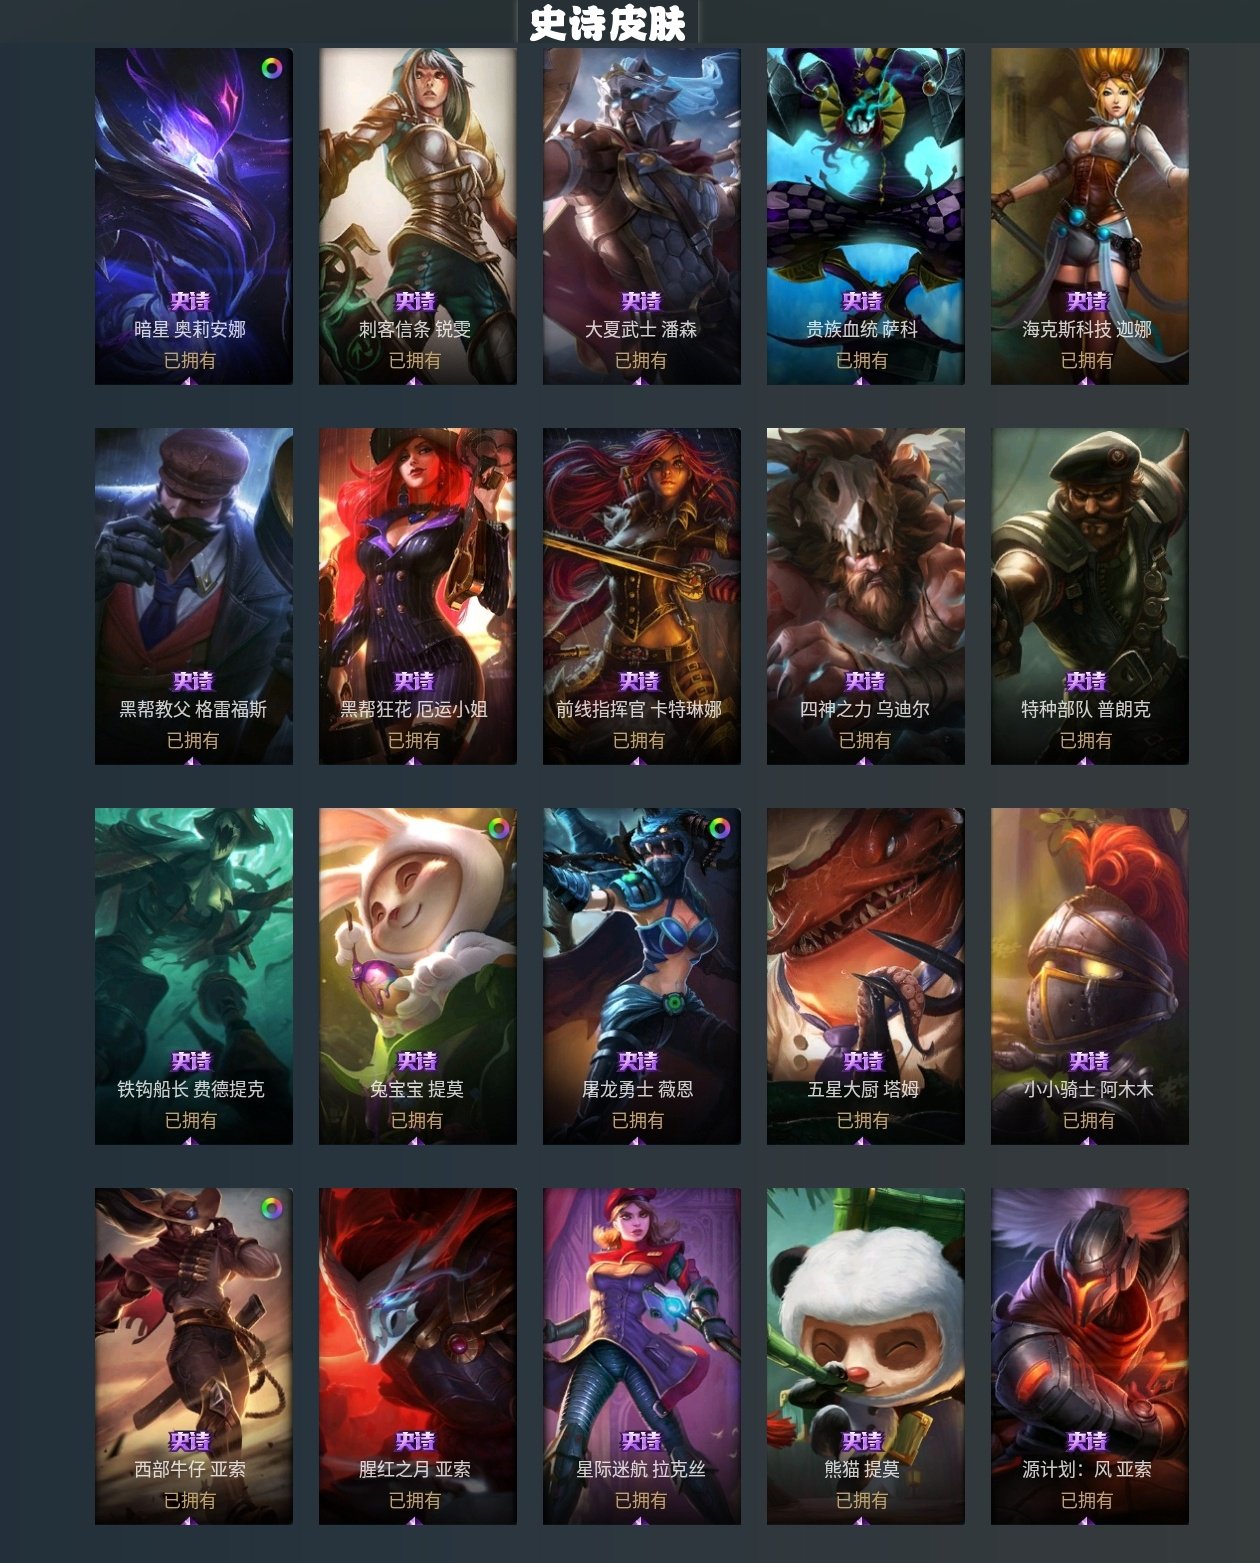Click 已拥有 under 五星大厨 塔姆
The width and height of the screenshot is (1260, 1563).
[863, 1120]
